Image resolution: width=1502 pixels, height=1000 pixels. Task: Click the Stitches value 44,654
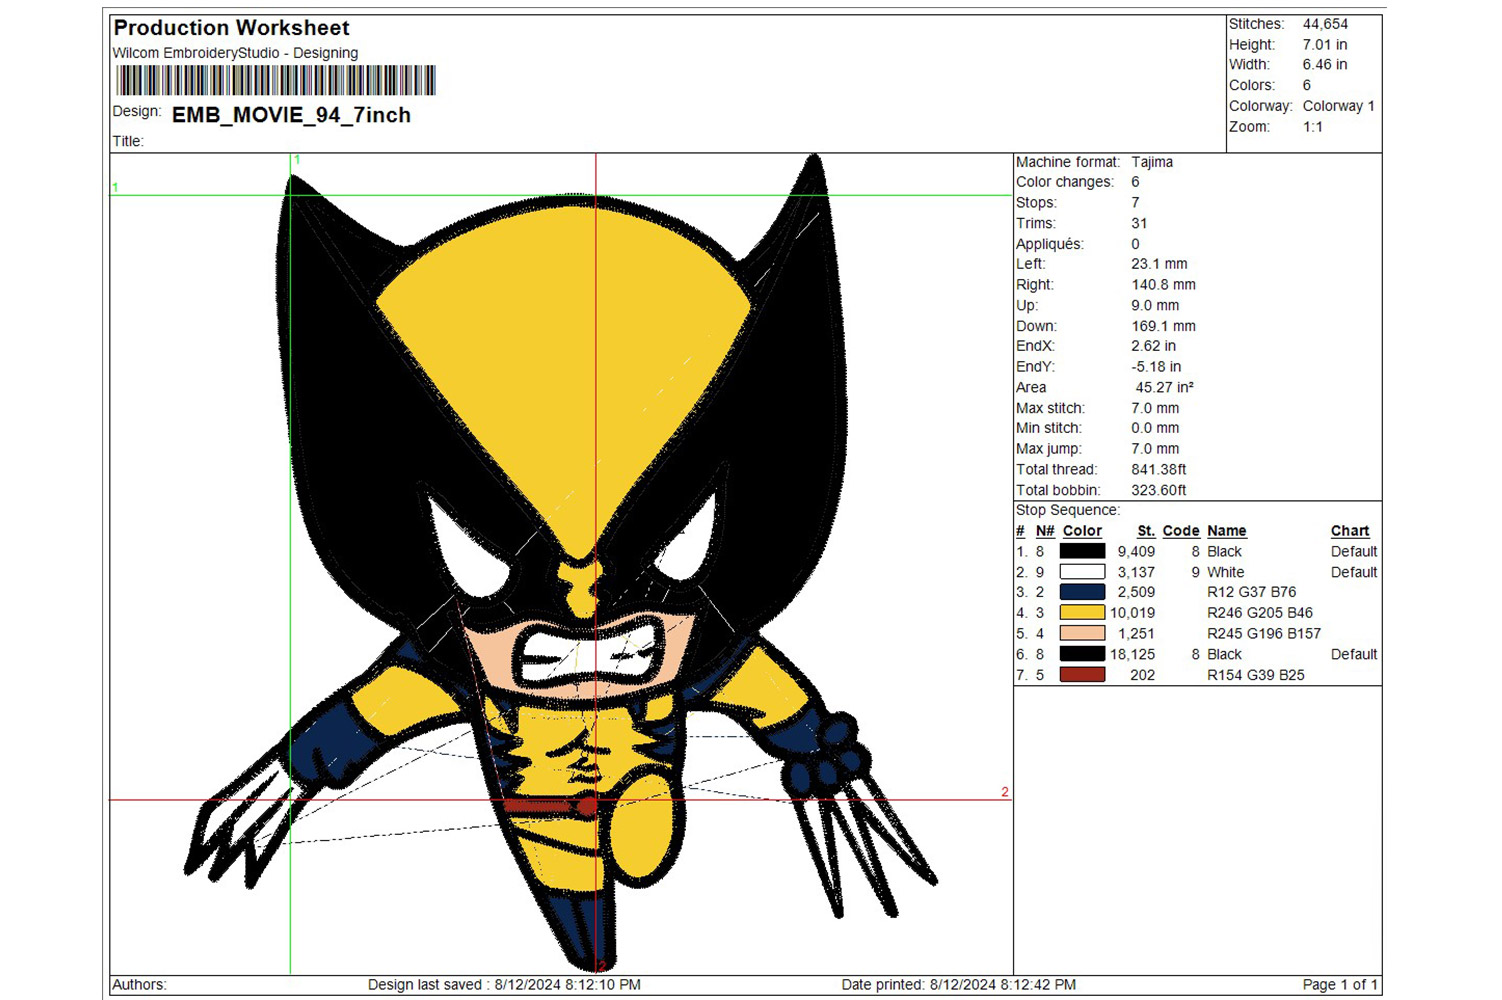1325,24
